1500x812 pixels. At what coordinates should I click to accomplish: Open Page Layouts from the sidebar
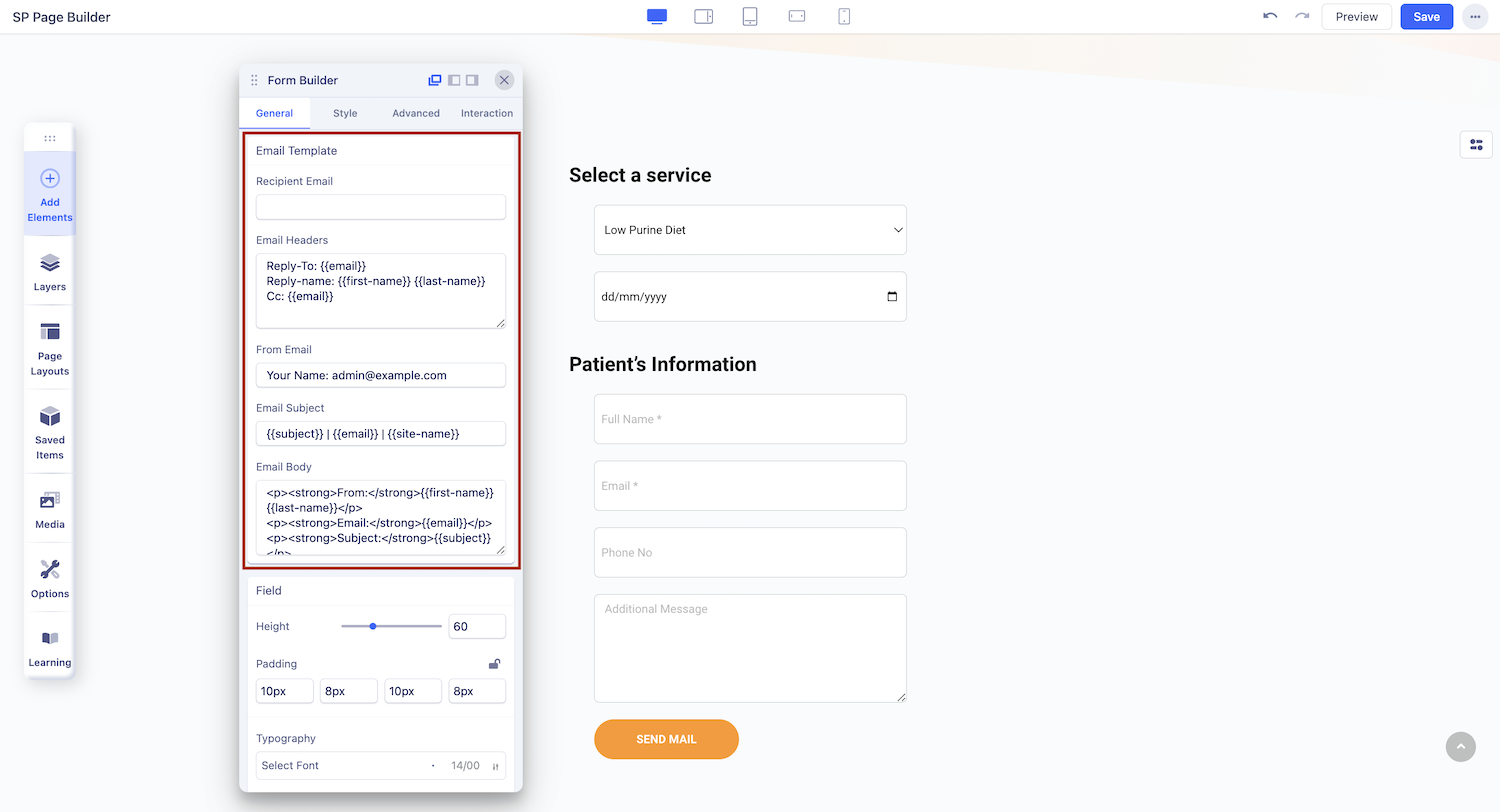coord(50,348)
